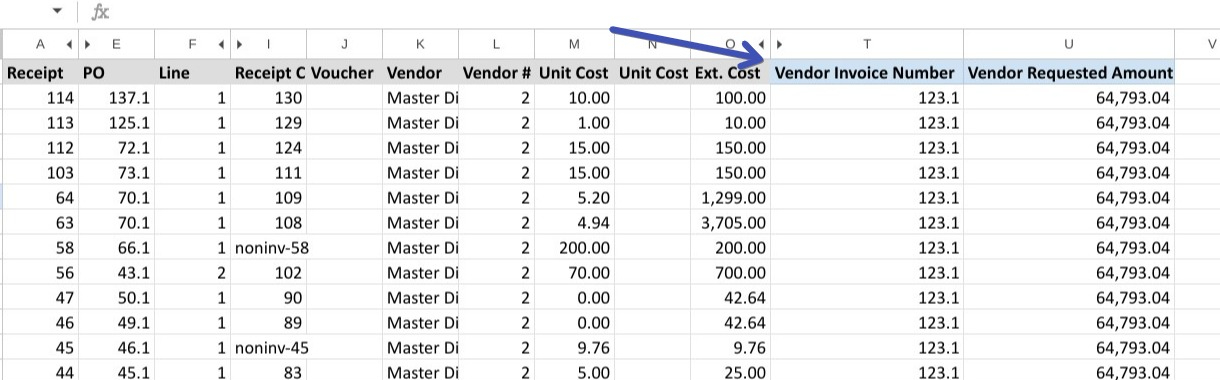Unhide columns using the arrow right of column F
This screenshot has width=1220, height=380.
tap(221, 44)
